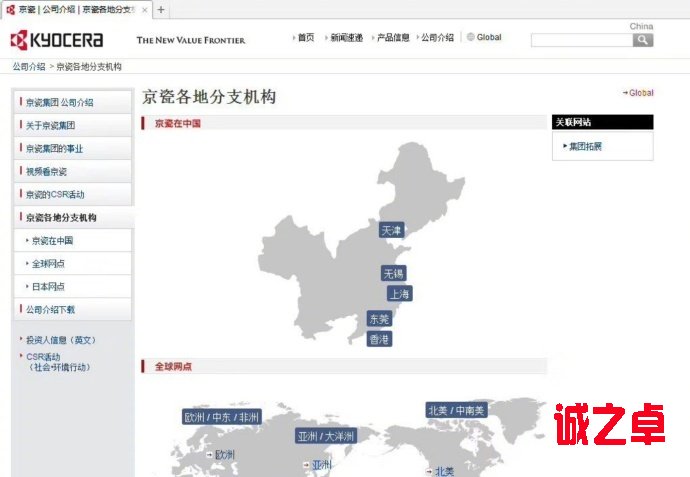Click into the site search field
This screenshot has width=690, height=477.
[x=582, y=40]
